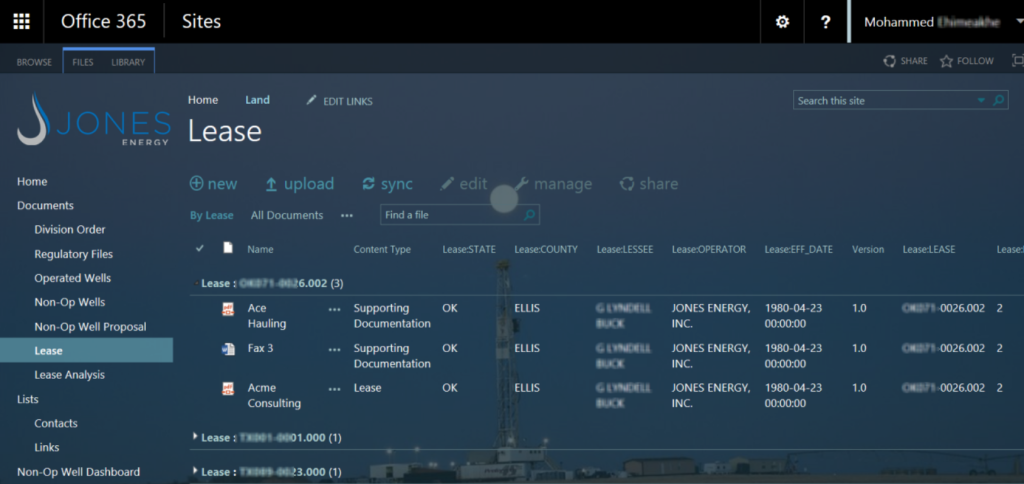
Task: Toggle the select all checkmark column header
Action: (200, 248)
